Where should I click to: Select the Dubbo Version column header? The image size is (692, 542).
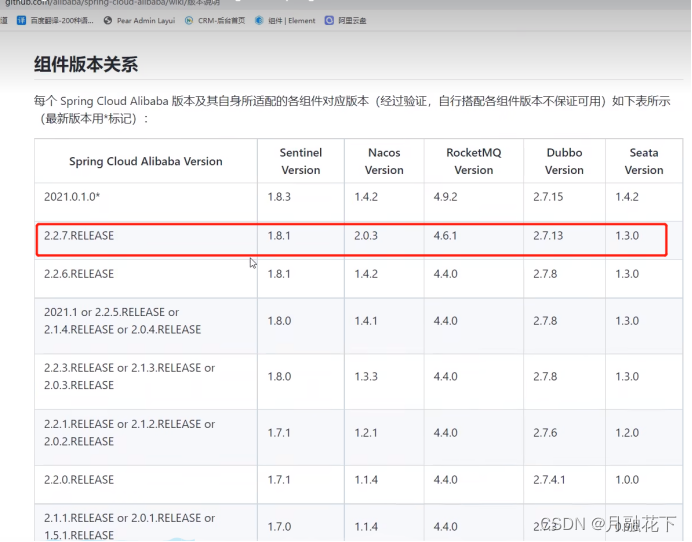coord(564,161)
